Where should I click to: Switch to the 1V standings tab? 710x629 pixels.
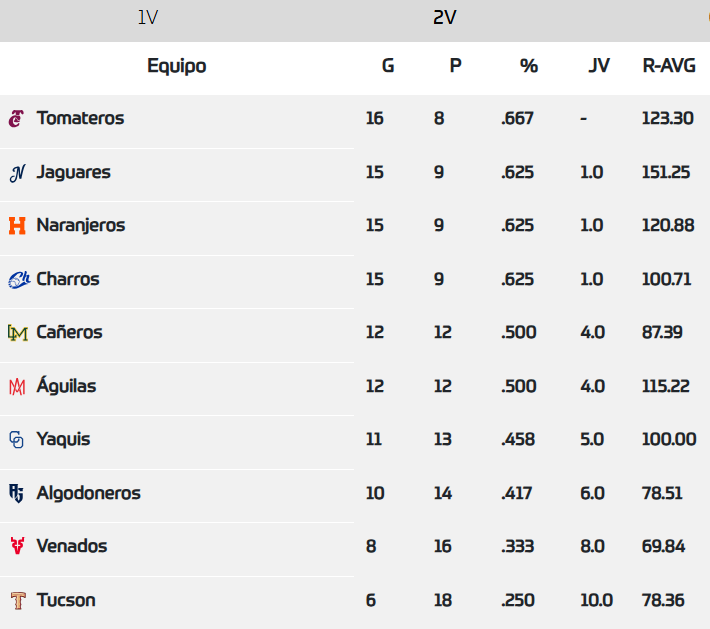click(148, 18)
